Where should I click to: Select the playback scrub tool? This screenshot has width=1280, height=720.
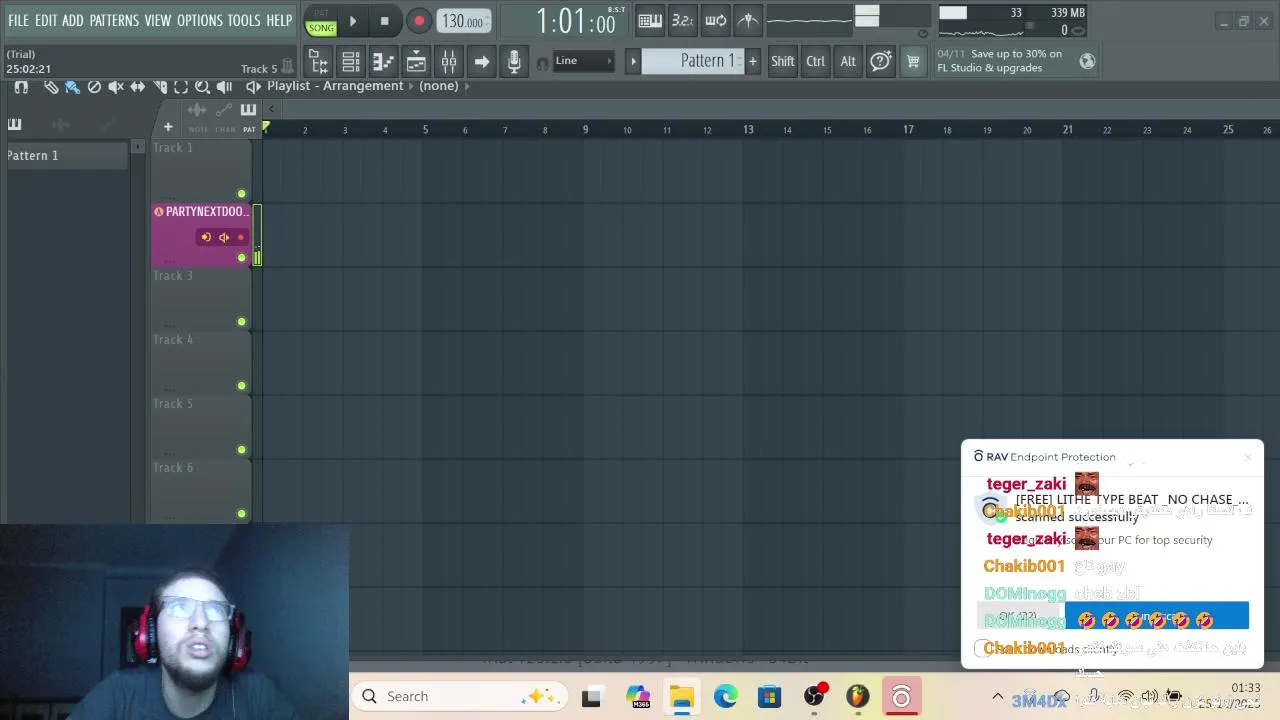coord(224,87)
